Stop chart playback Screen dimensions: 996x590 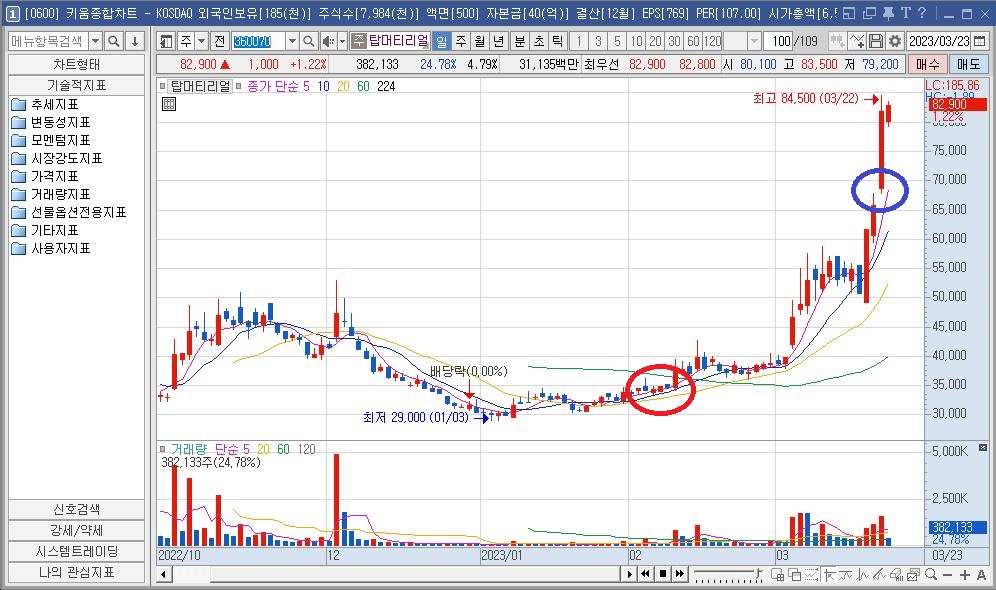[x=663, y=574]
